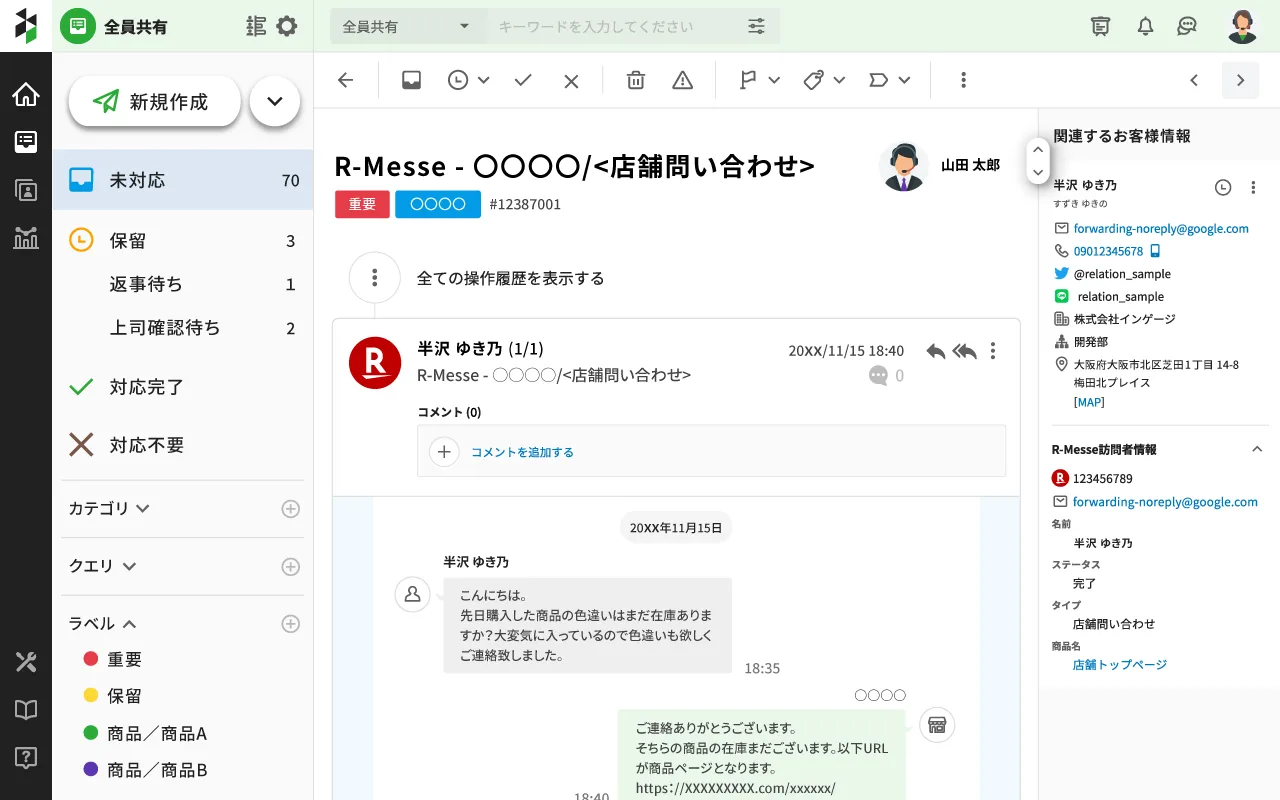The width and height of the screenshot is (1280, 800).
Task: Click the sort list icon beside gear
Action: pos(256,26)
